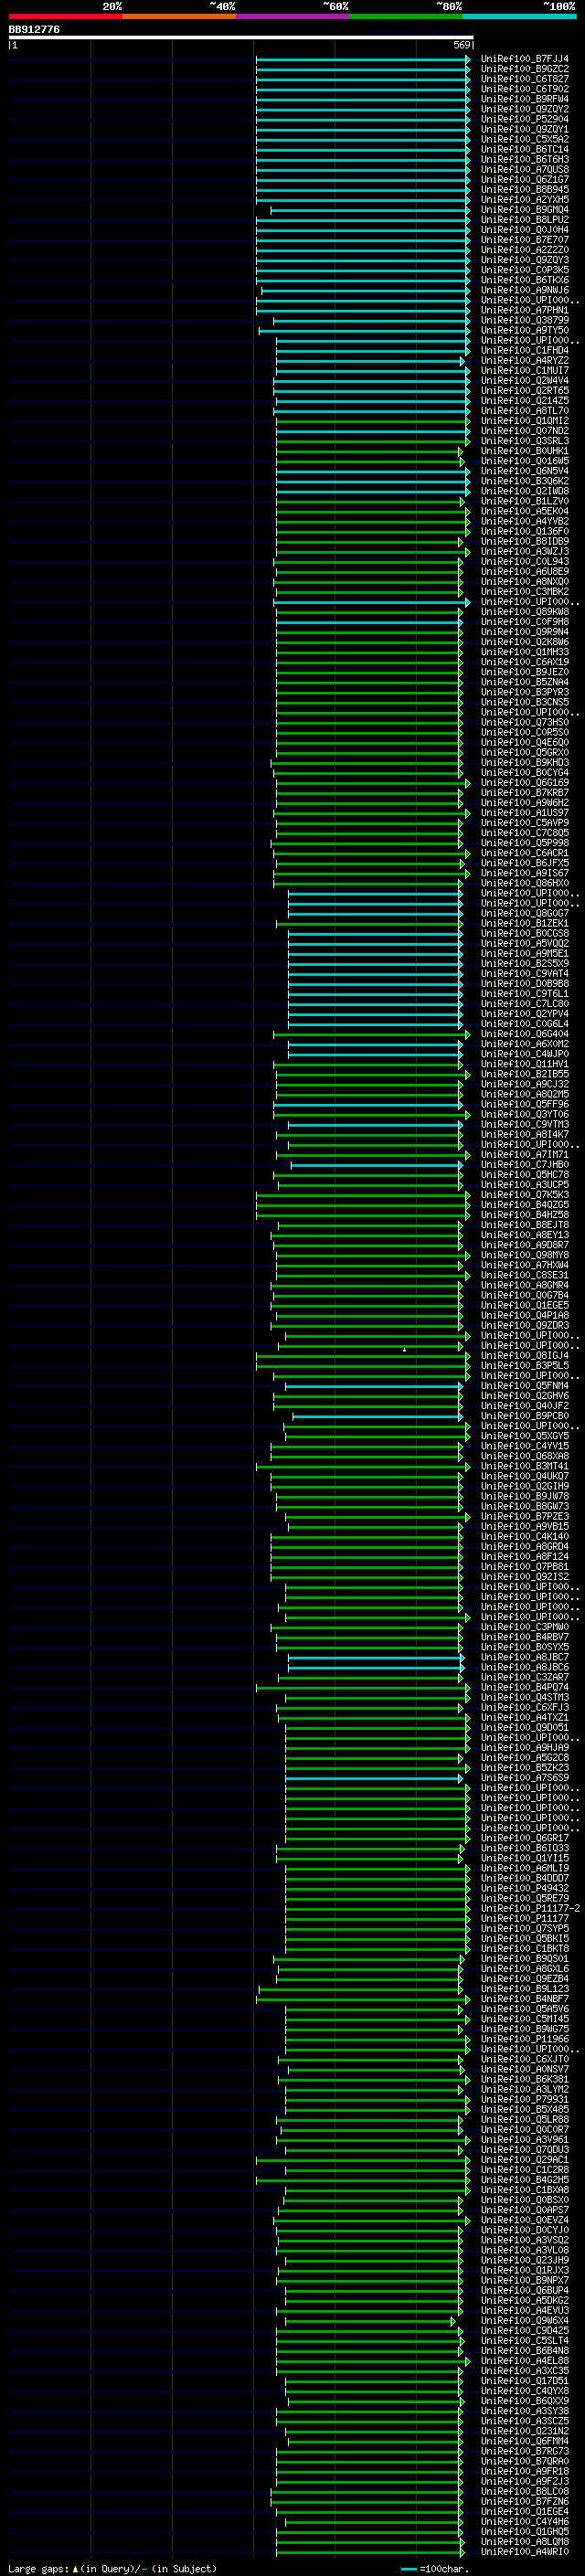Select the UniRef100_C9D425 label
The width and height of the screenshot is (585, 2576).
524,2329
